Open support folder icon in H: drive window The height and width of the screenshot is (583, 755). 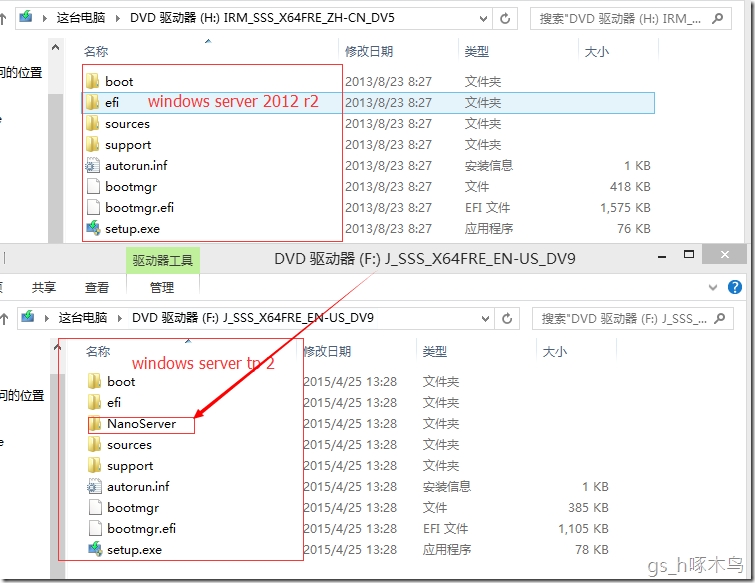92,144
